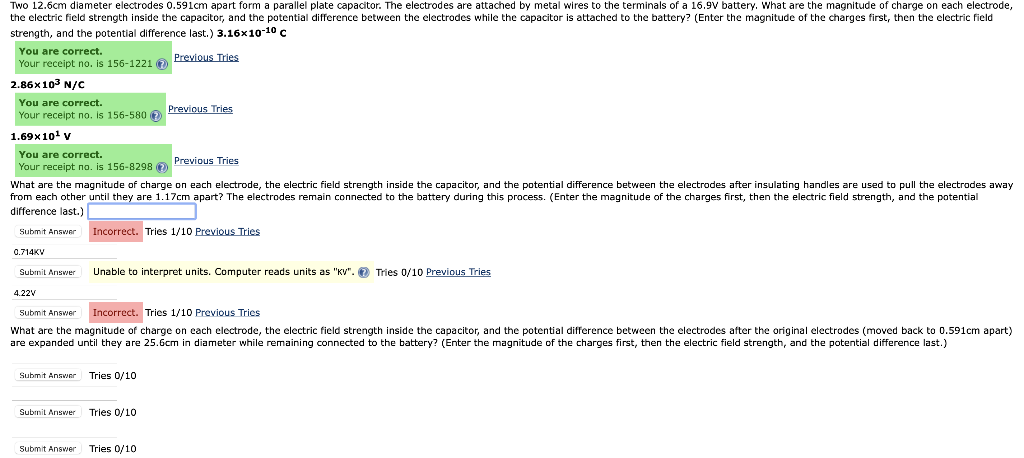The image size is (1024, 458).
Task: Open help icon beside receipt 156-8298
Action: coord(162,167)
